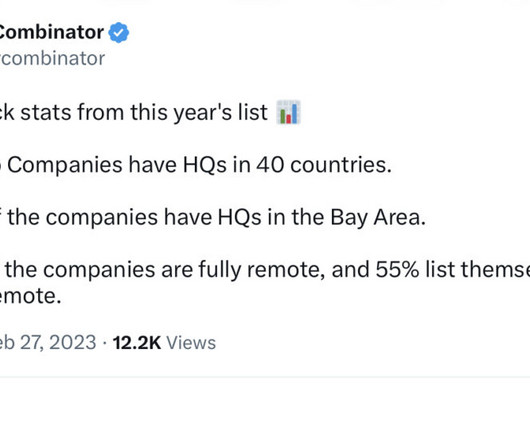Open the ycombinator handle link

(x=52, y=58)
